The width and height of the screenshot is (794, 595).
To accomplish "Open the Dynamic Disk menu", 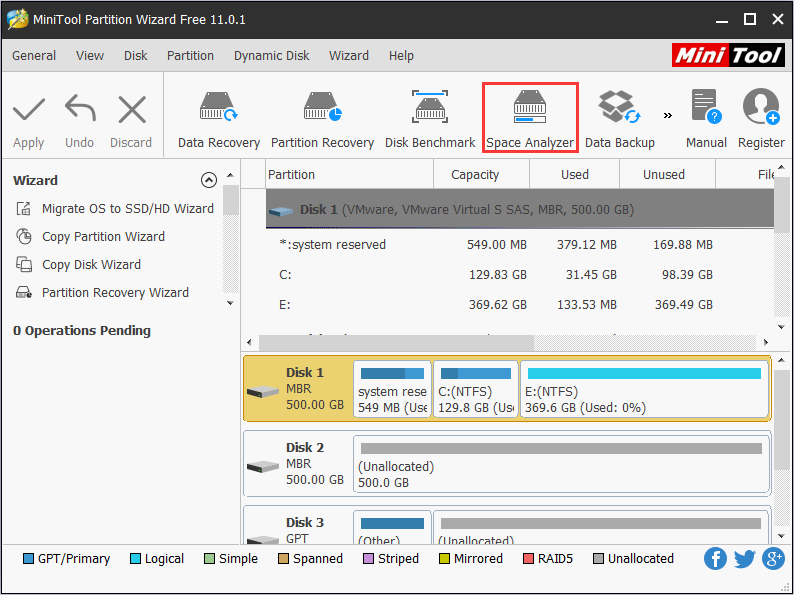I will click(271, 56).
